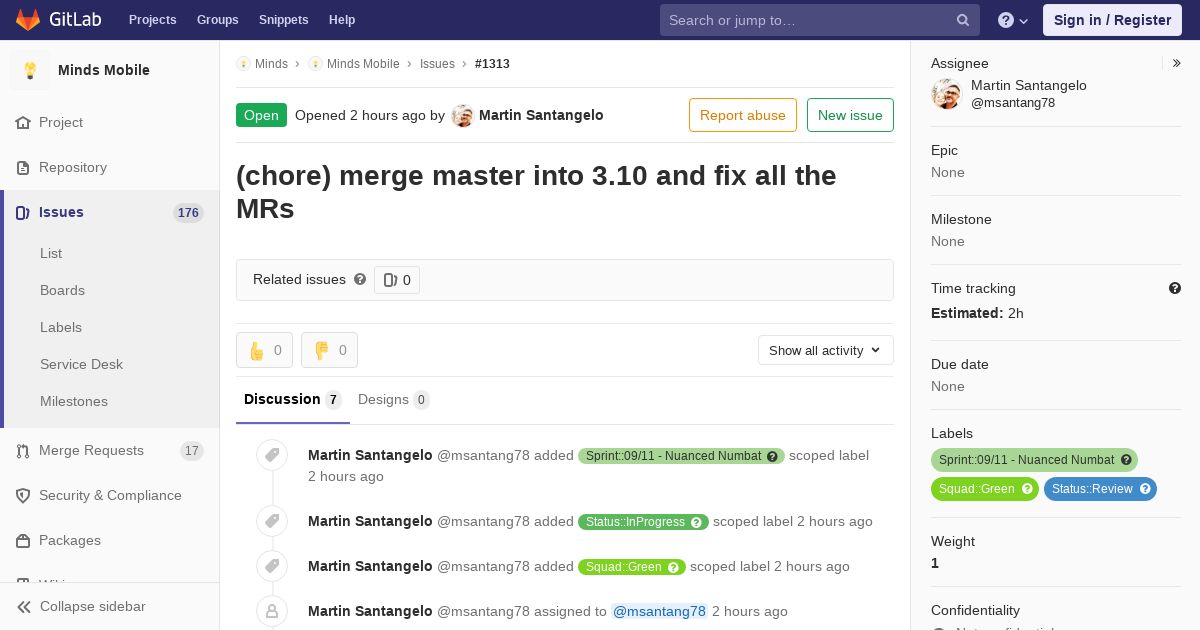Go to issue Boards

click(62, 290)
